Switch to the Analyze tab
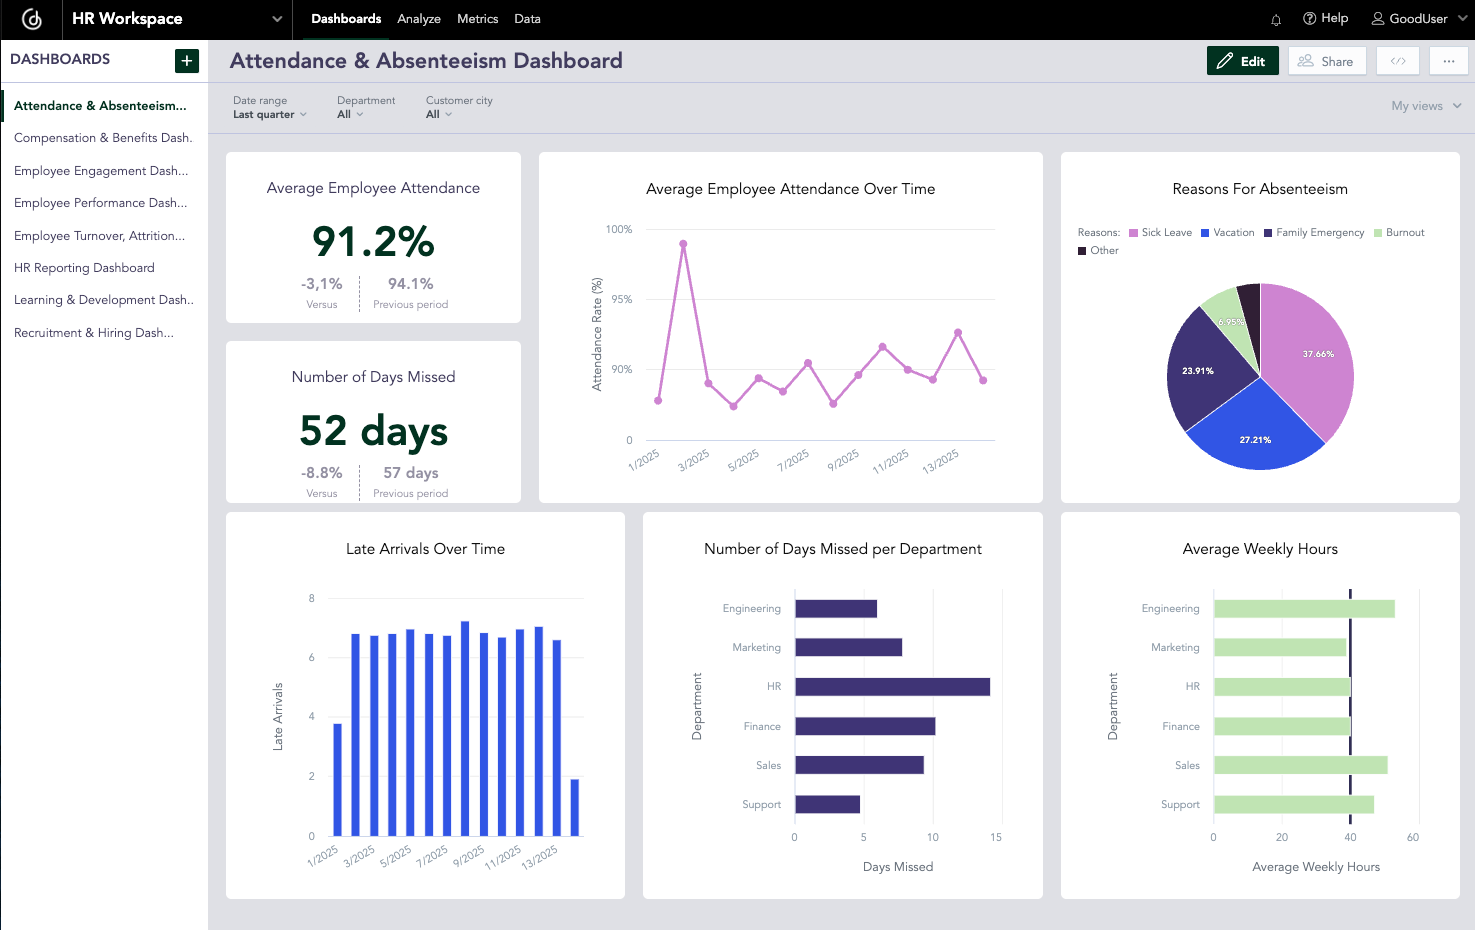This screenshot has height=930, width=1475. point(418,18)
